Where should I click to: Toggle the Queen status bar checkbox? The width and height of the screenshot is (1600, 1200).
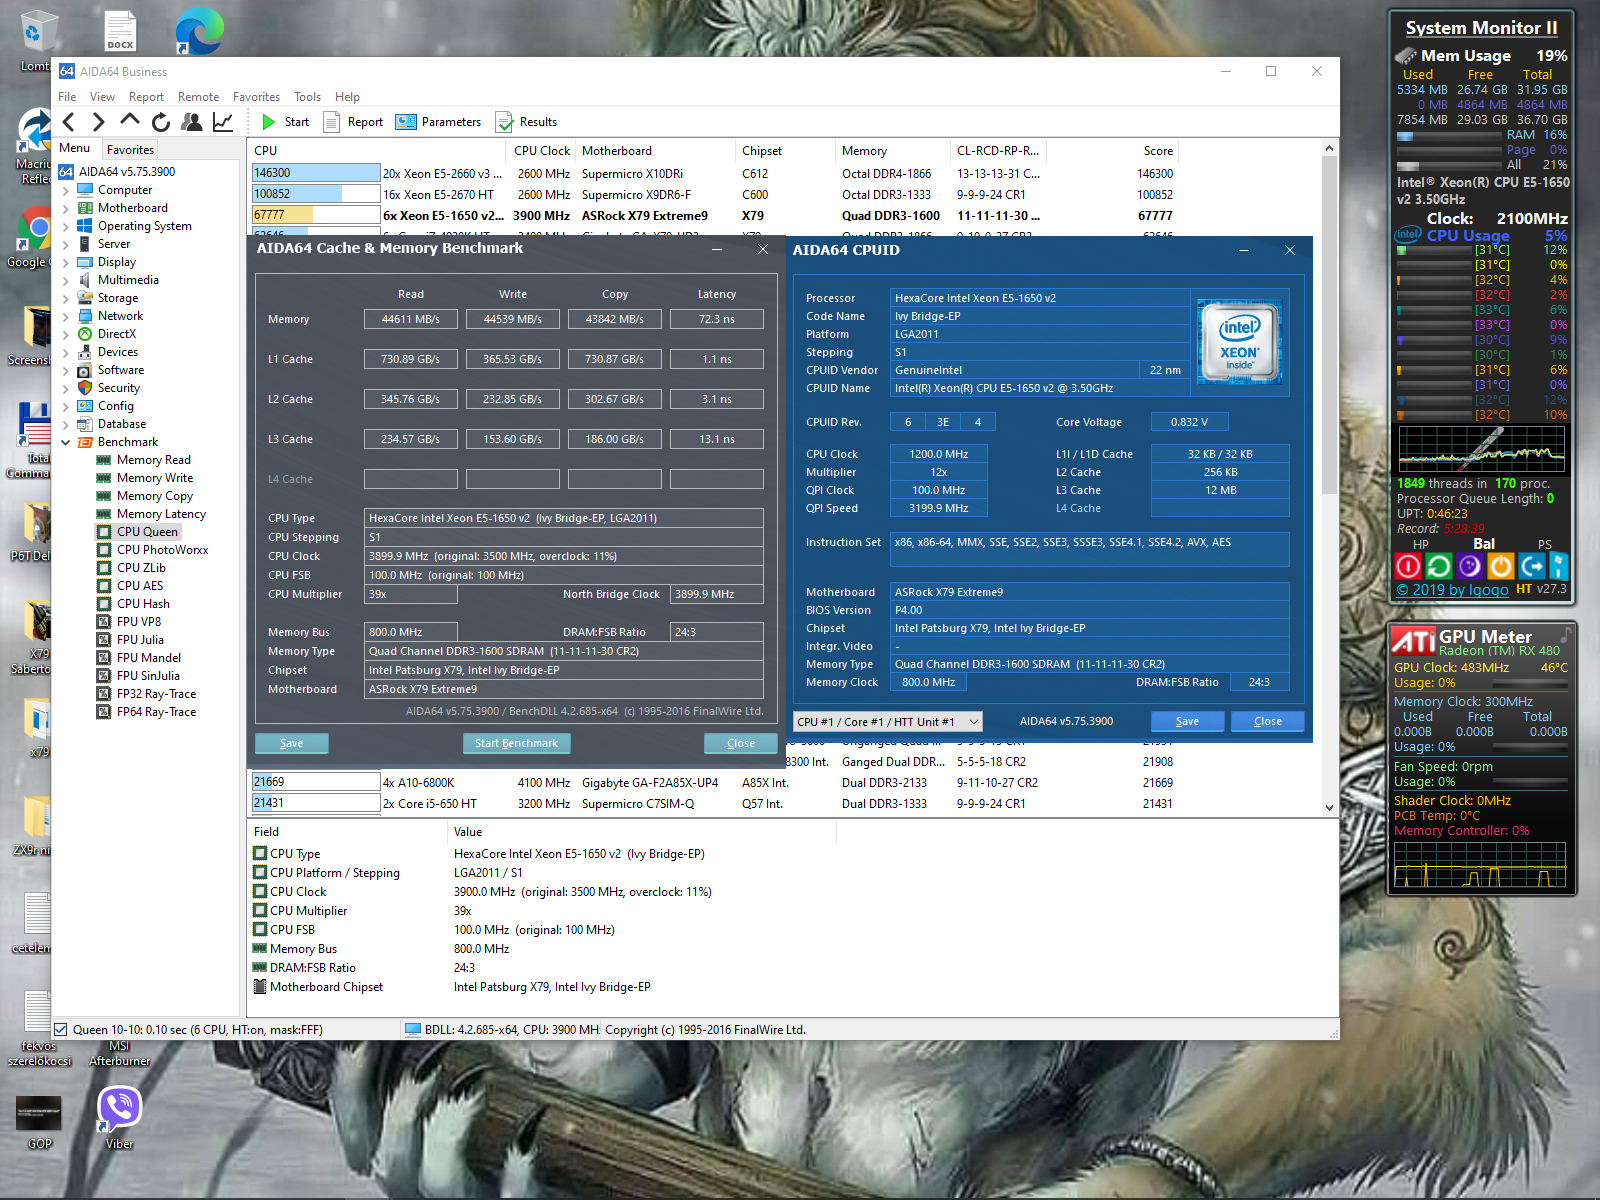pos(61,1029)
